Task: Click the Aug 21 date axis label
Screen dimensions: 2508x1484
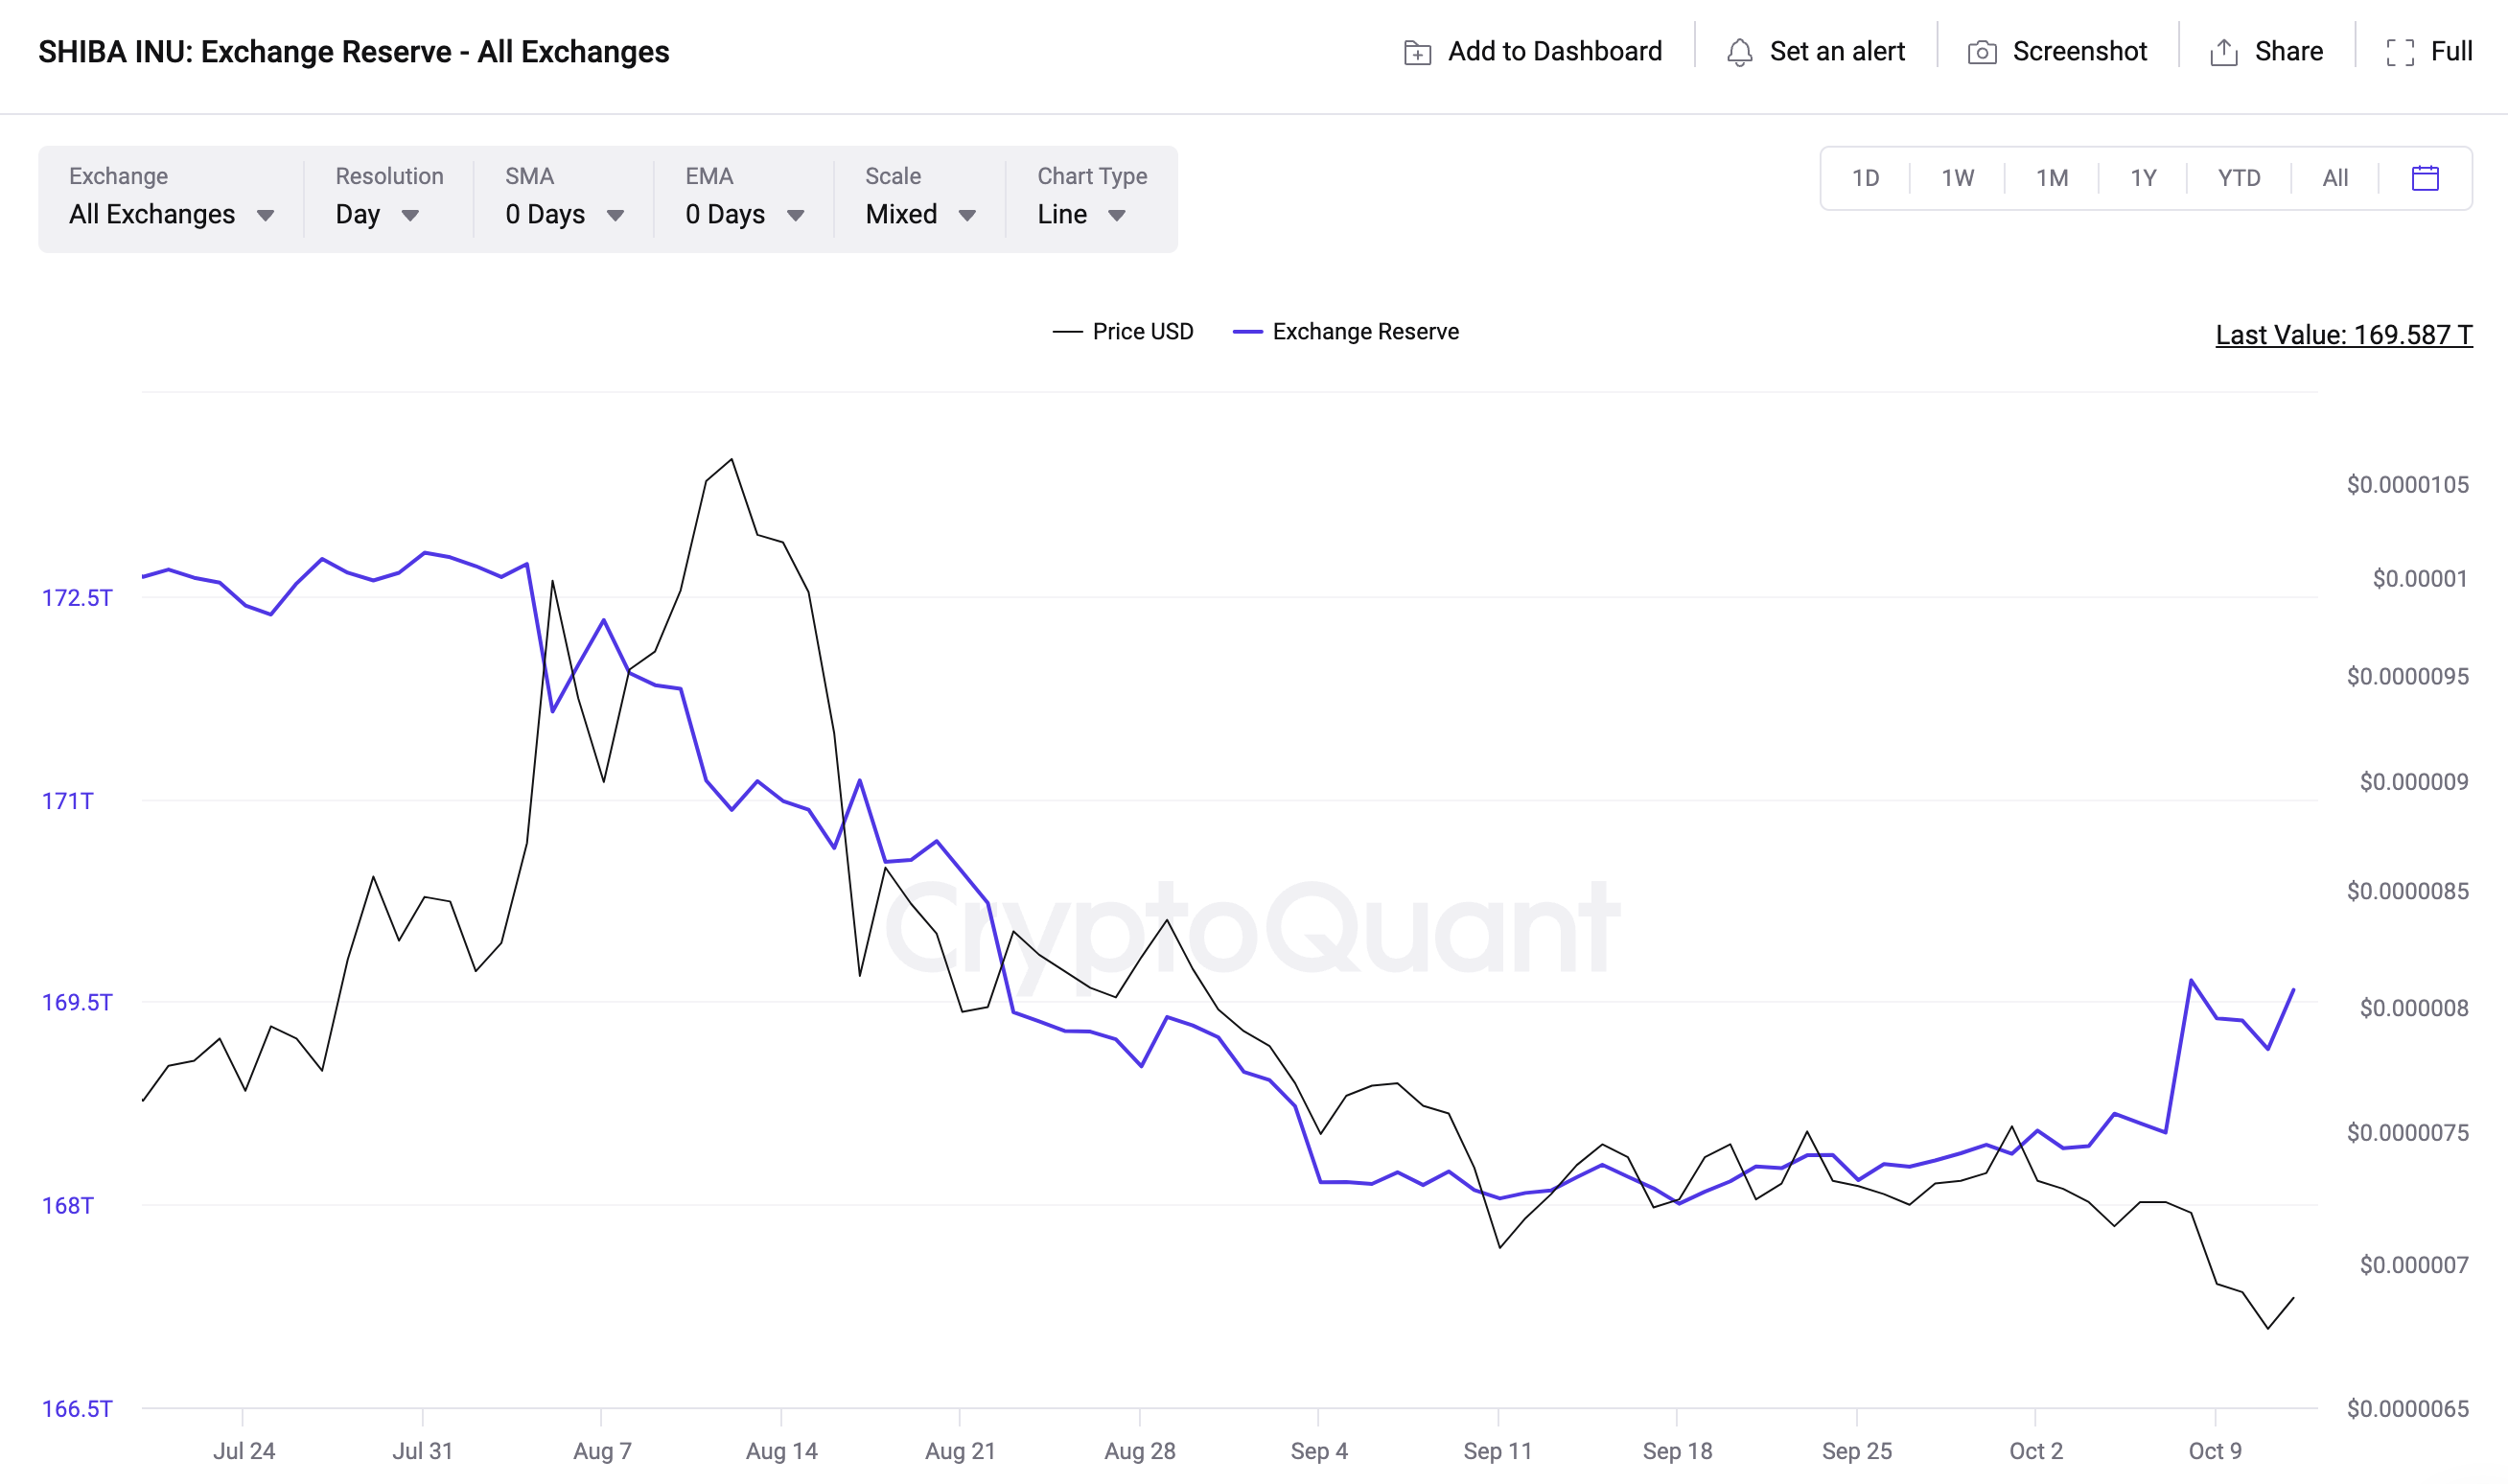Action: coord(960,1451)
